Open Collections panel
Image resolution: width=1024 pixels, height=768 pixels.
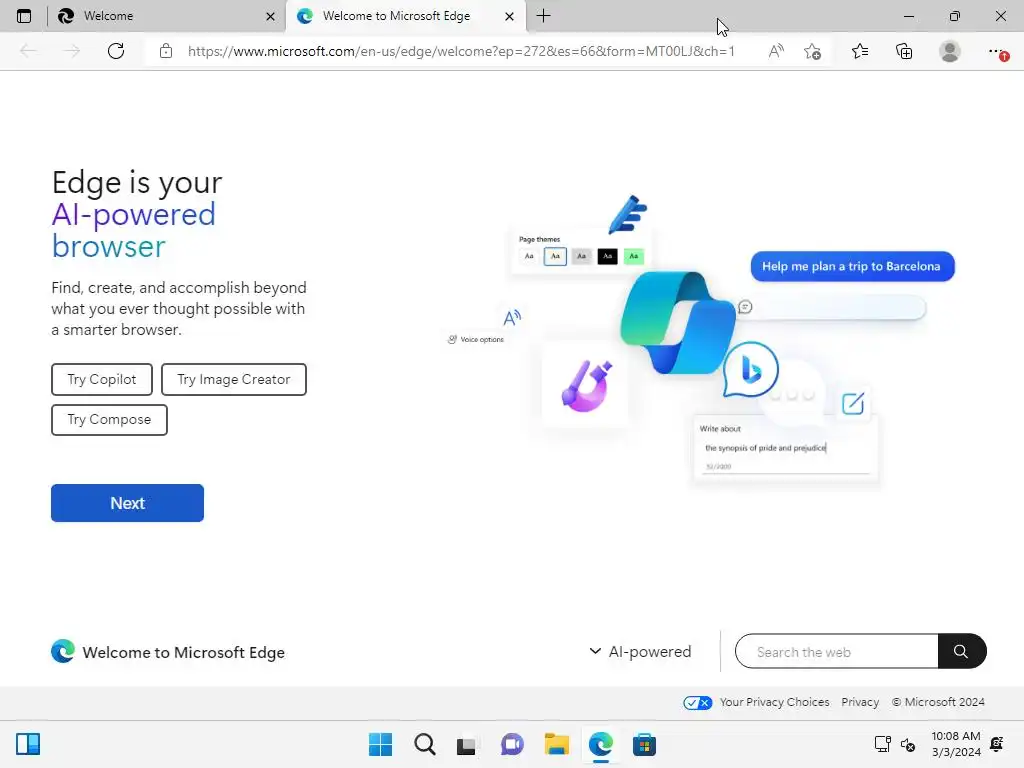[904, 51]
